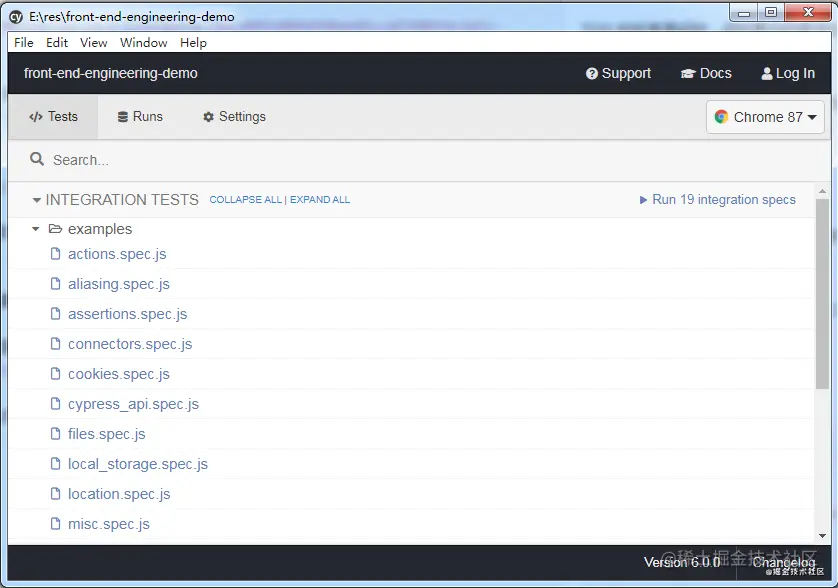838x588 pixels.
Task: Click EXPAND ALL link
Action: (320, 199)
